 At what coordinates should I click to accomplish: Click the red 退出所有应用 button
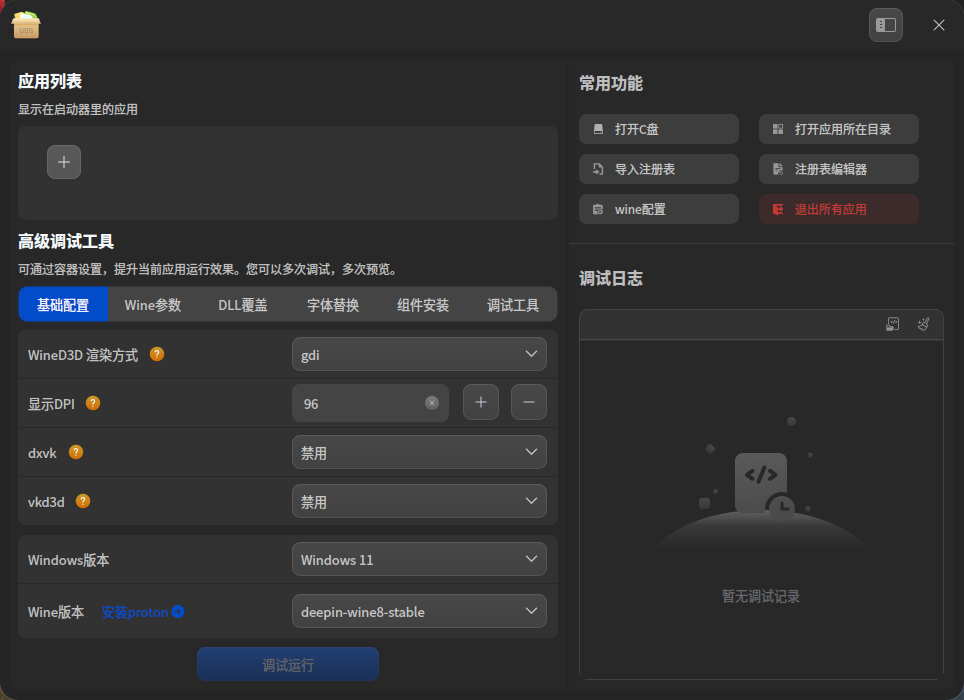(839, 209)
